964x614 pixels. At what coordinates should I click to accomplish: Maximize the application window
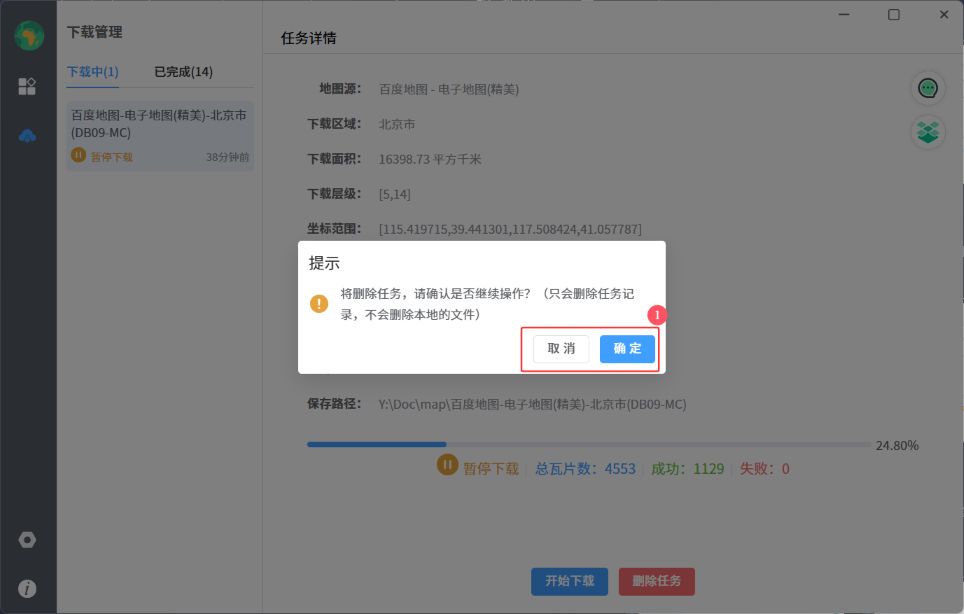[894, 14]
